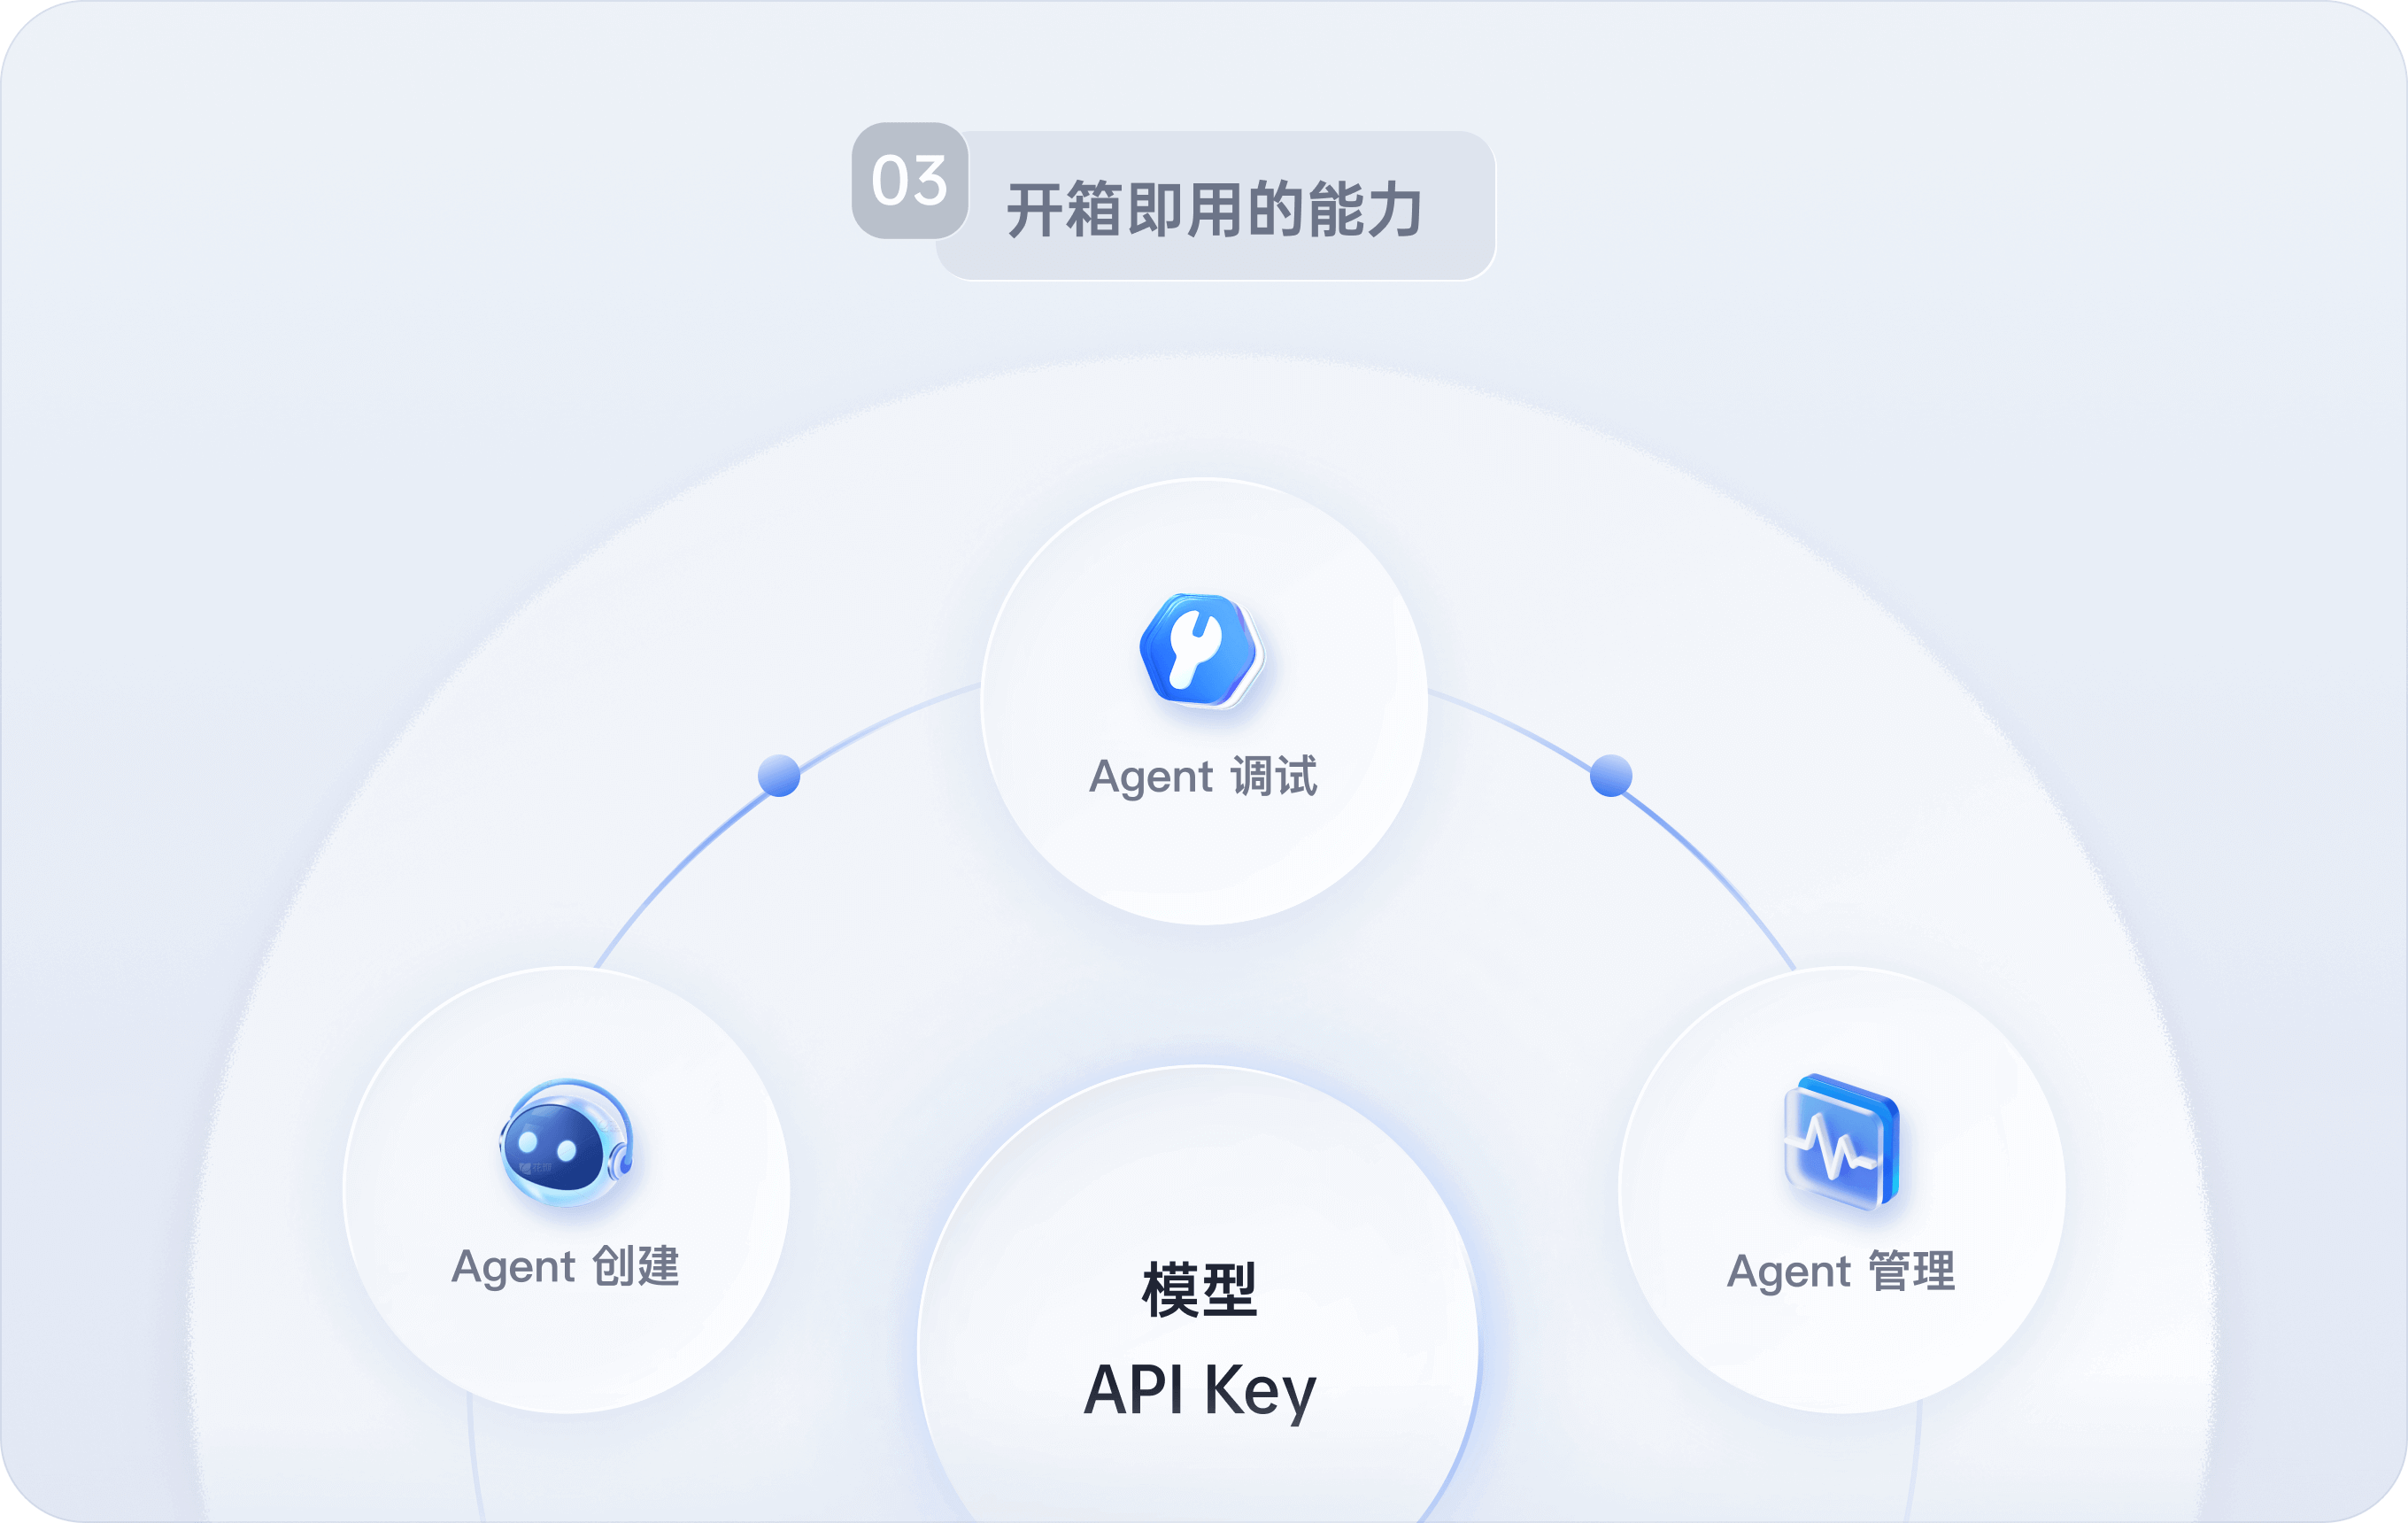This screenshot has width=2408, height=1523.
Task: Click the central 模型 API Key circle
Action: click(x=1199, y=1300)
